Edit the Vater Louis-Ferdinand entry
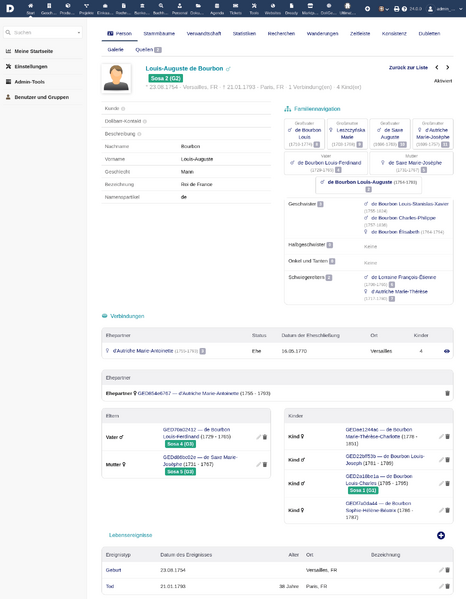The width and height of the screenshot is (466, 599). tap(259, 437)
